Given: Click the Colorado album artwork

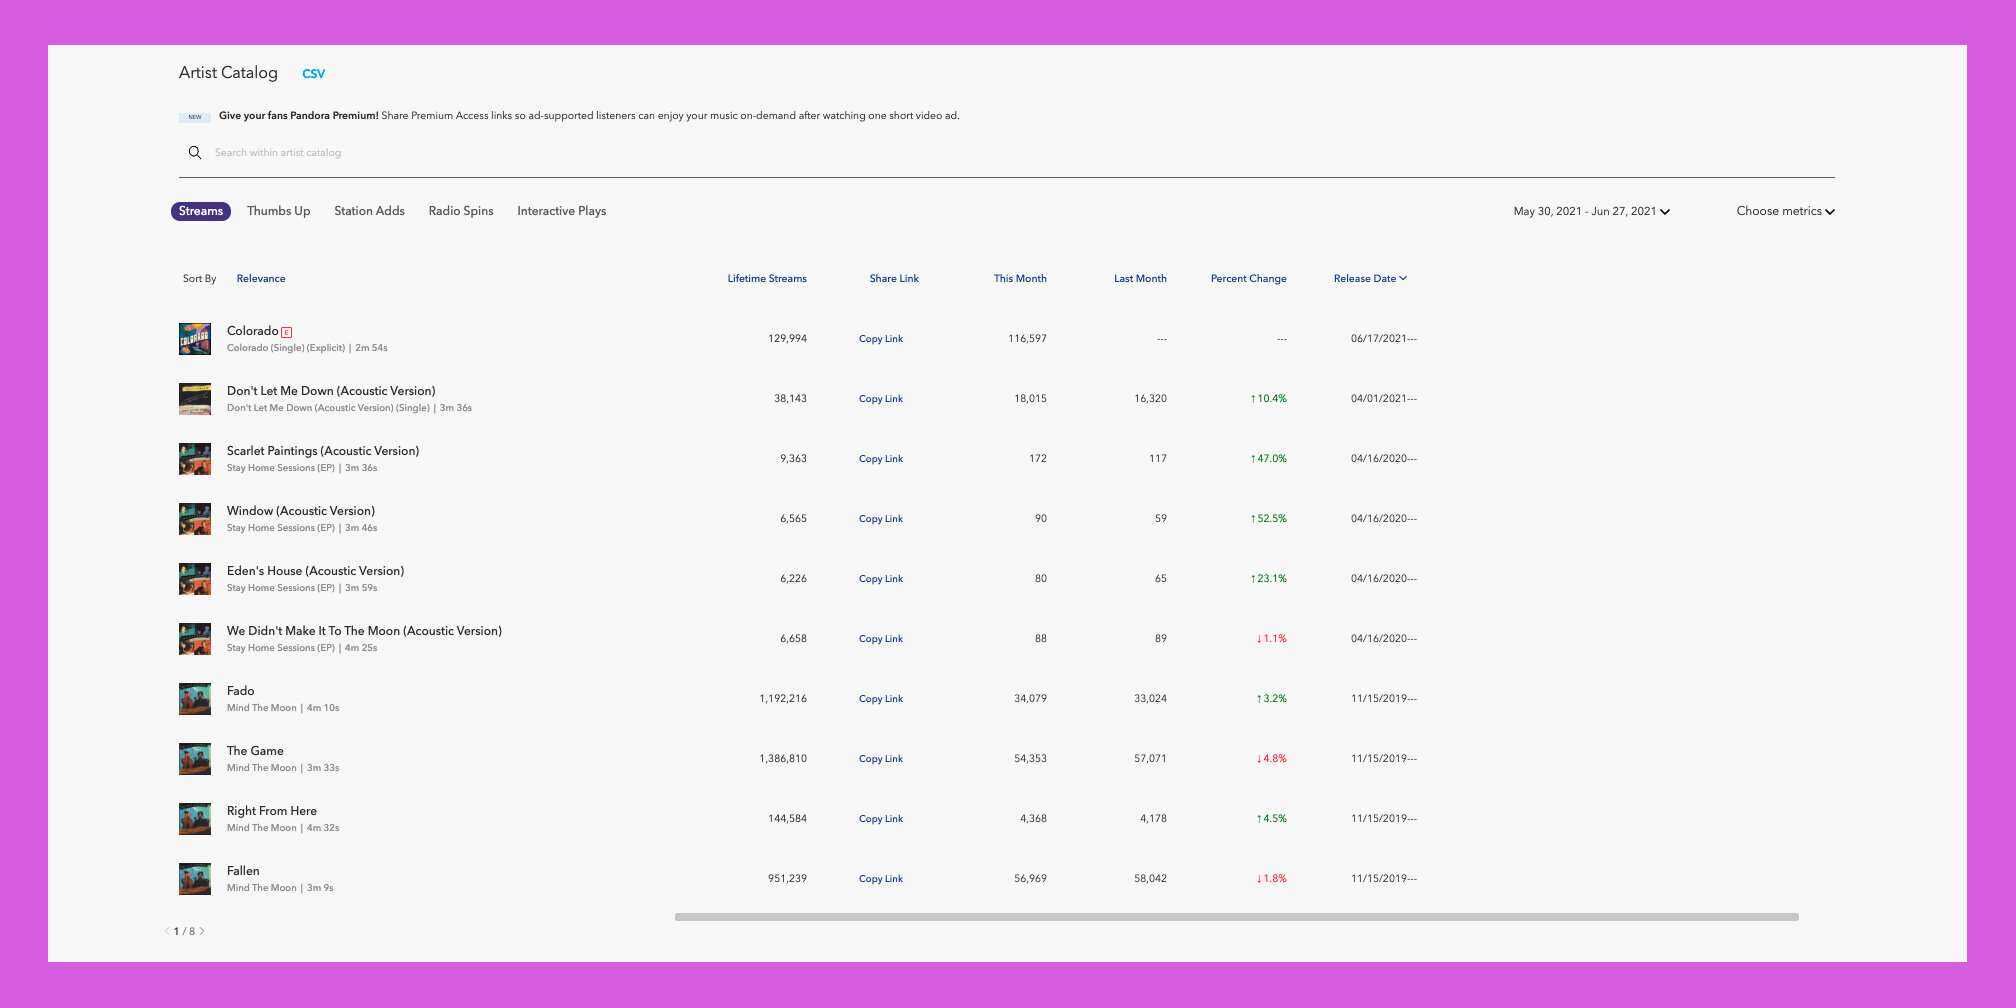Looking at the screenshot, I should pos(195,339).
